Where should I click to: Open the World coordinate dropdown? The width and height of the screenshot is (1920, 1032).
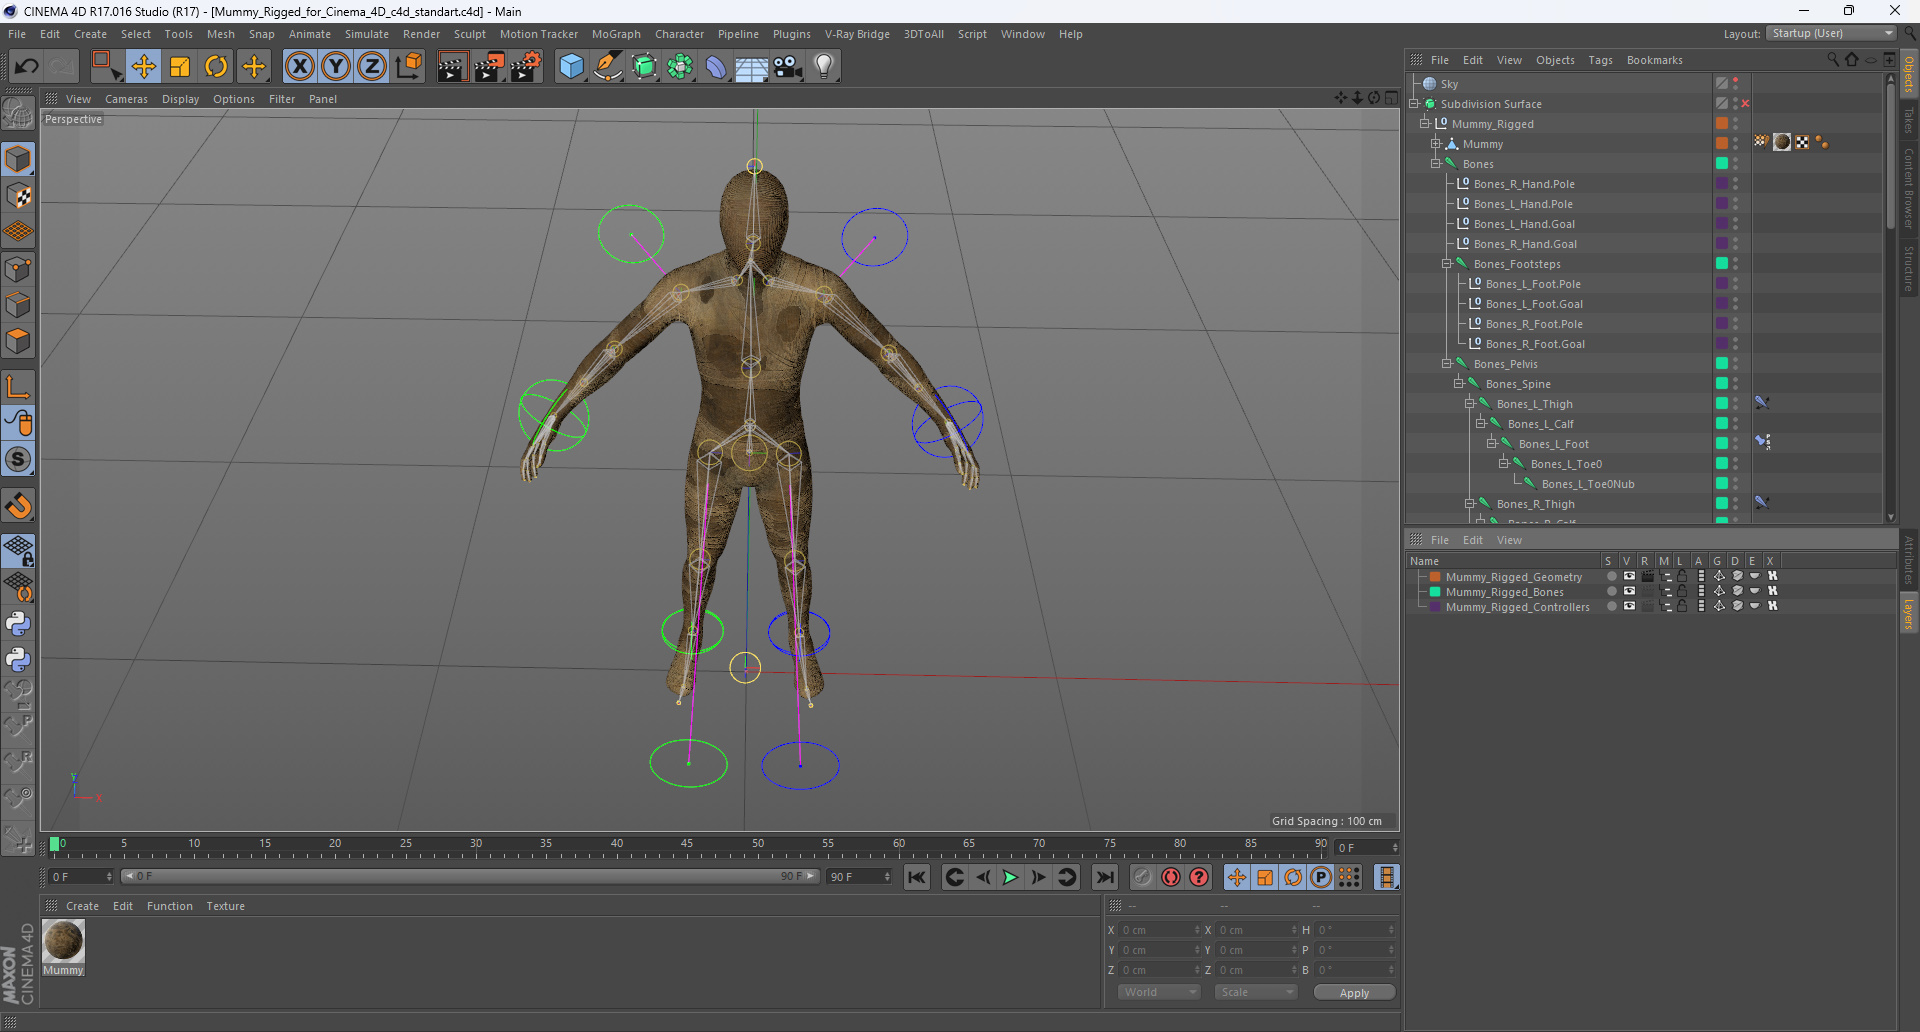(1159, 992)
